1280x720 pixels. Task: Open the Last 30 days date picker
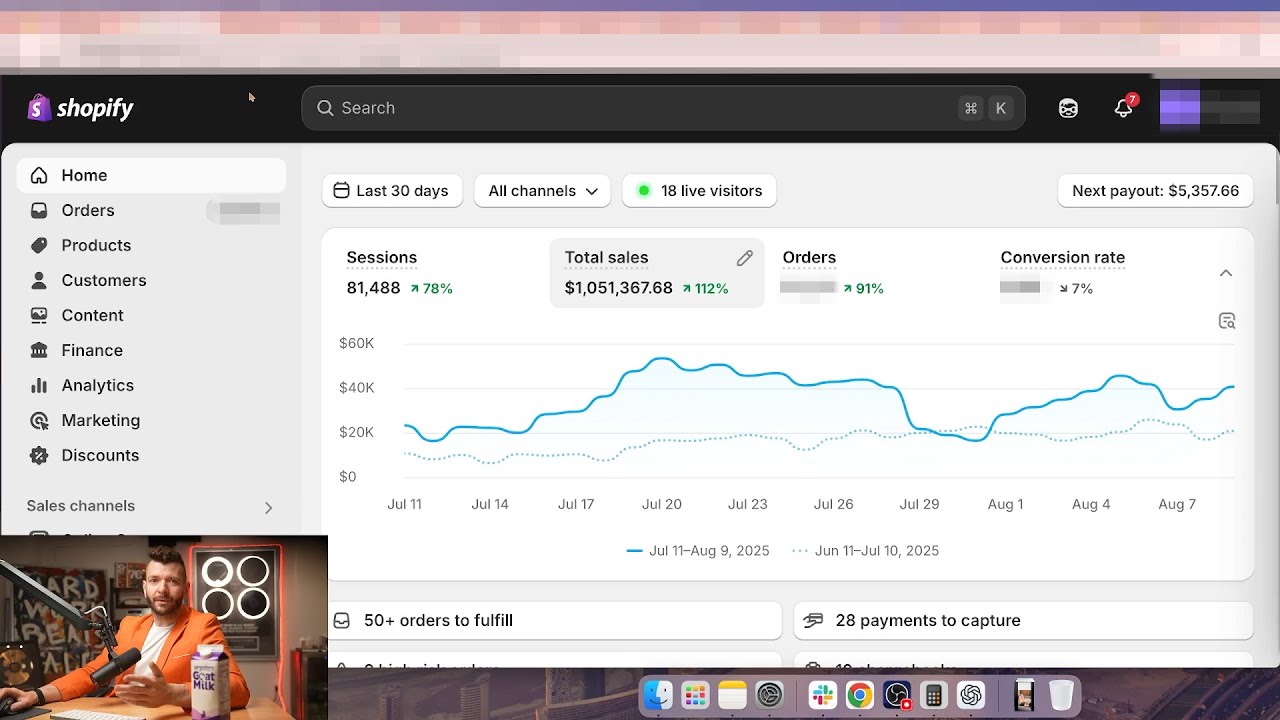[x=392, y=191]
